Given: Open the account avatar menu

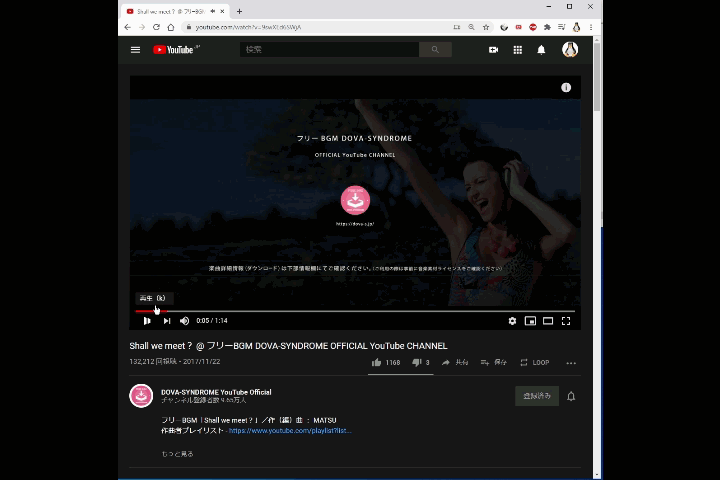Looking at the screenshot, I should [x=570, y=50].
